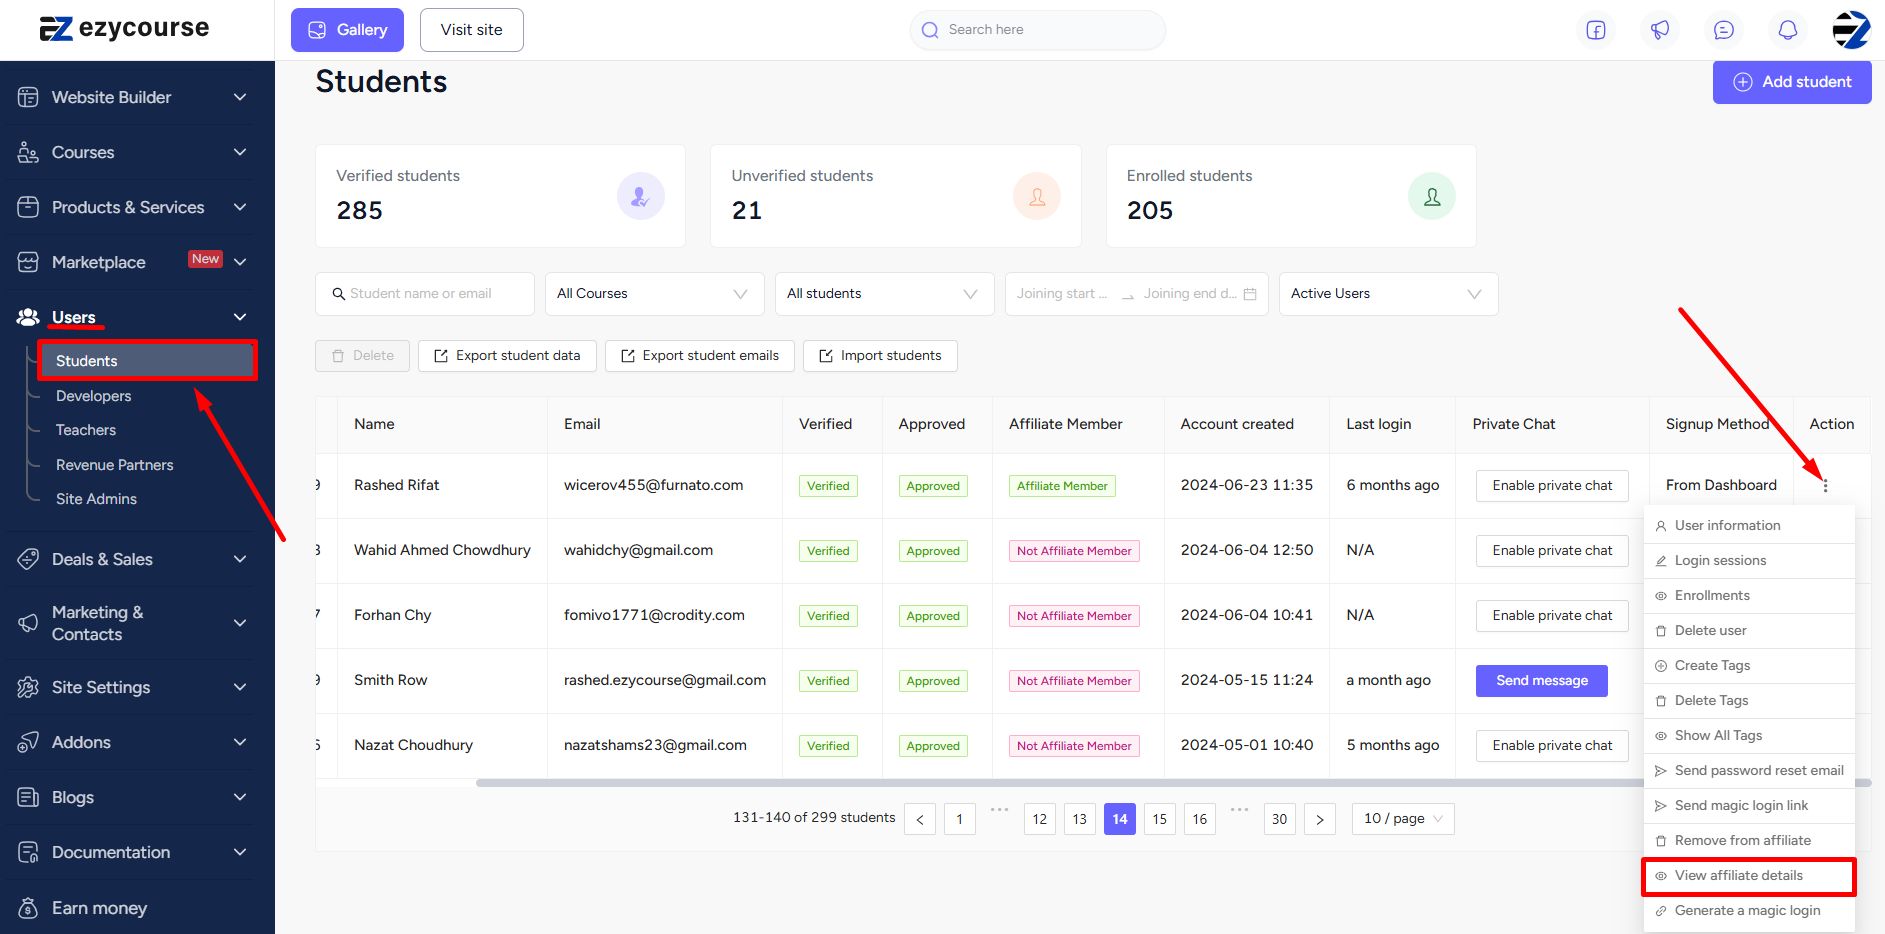Click the calendar icon in joining date filter
This screenshot has height=934, width=1885.
pyautogui.click(x=1250, y=294)
